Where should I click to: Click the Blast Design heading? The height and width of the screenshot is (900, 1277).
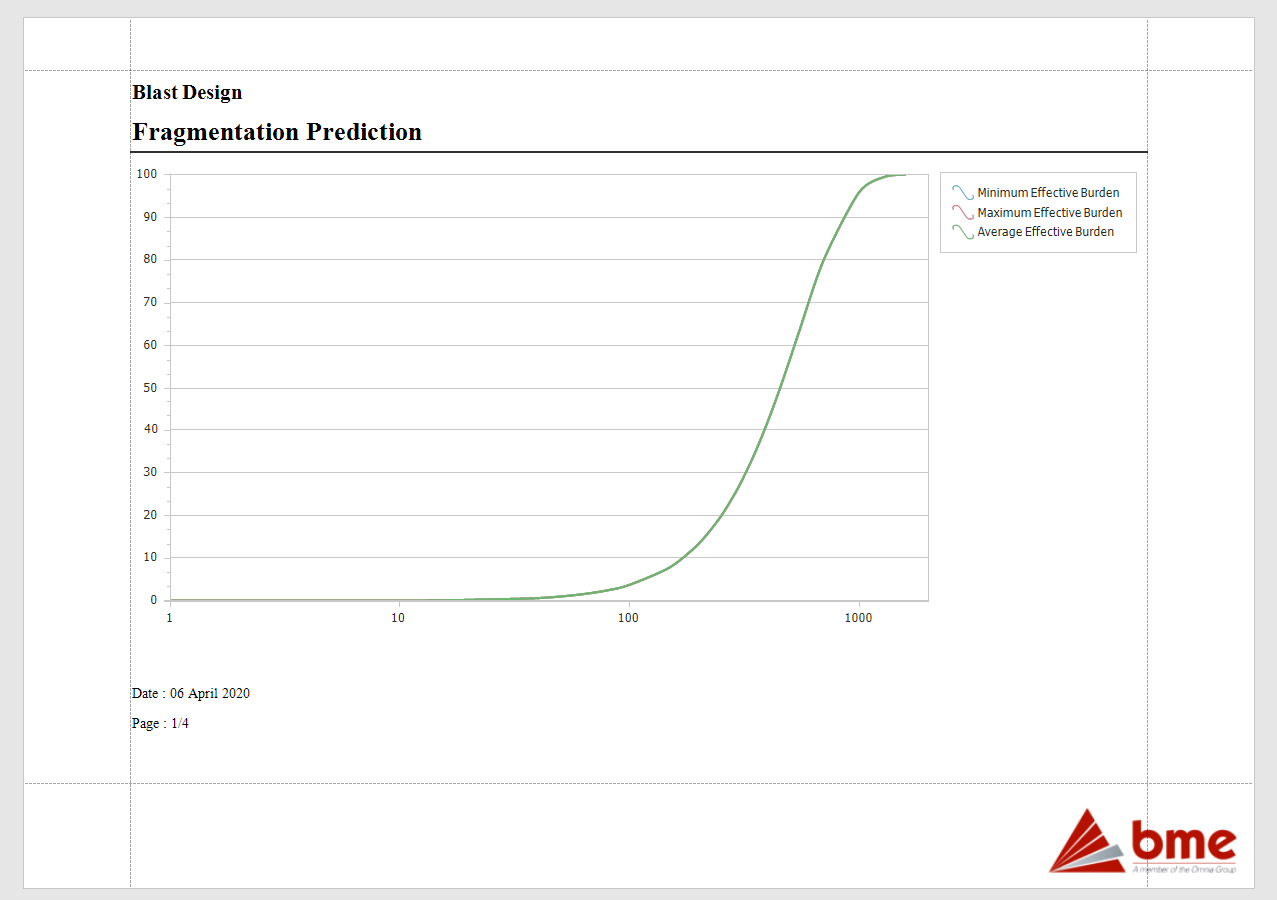coord(187,93)
